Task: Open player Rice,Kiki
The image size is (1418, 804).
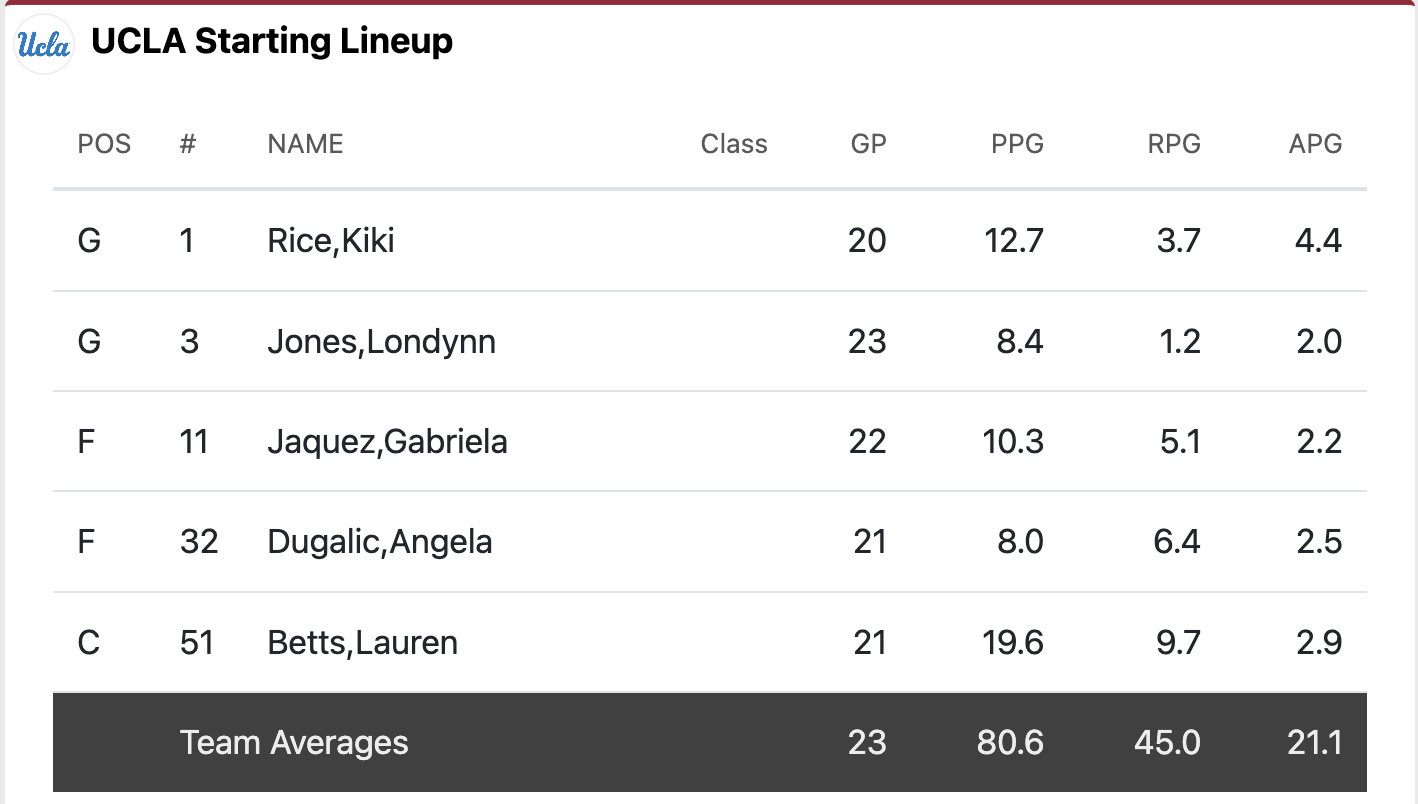Action: [x=331, y=241]
